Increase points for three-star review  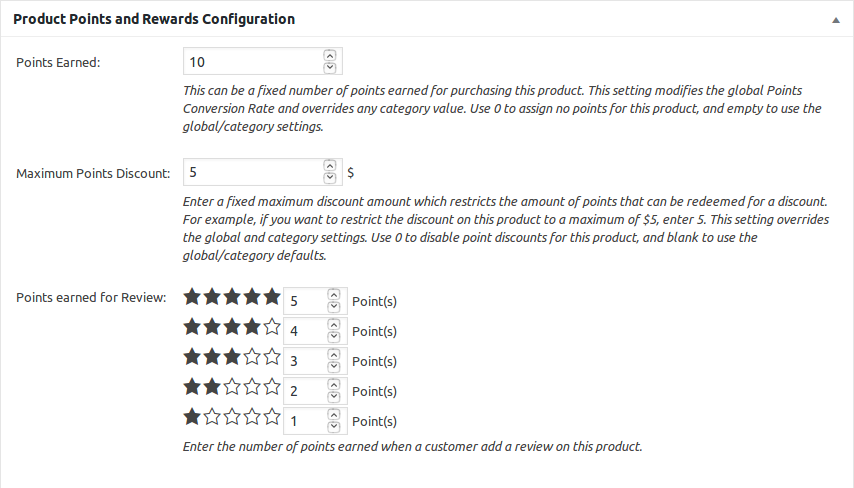pyautogui.click(x=333, y=355)
